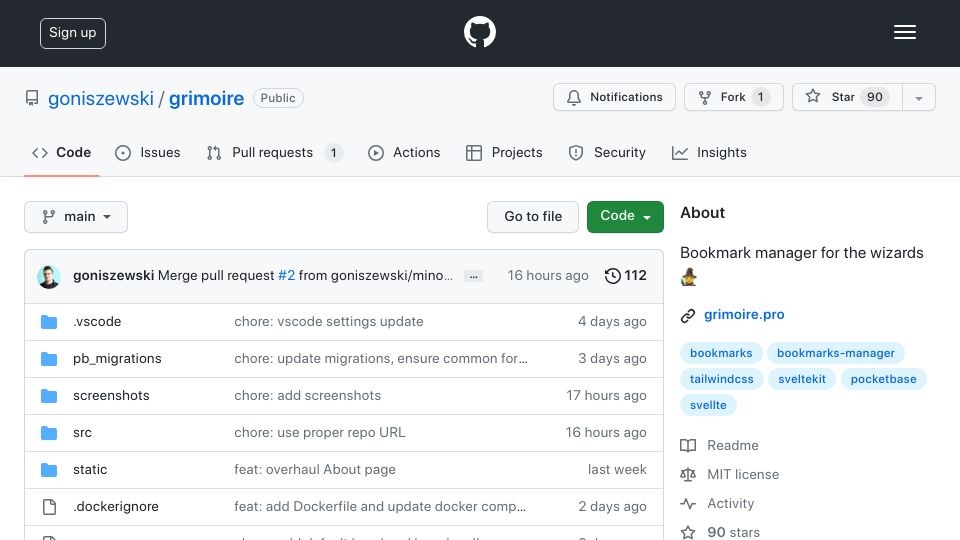Viewport: 960px width, 540px height.
Task: Select the bookmarks-manager topic tag
Action: click(836, 353)
